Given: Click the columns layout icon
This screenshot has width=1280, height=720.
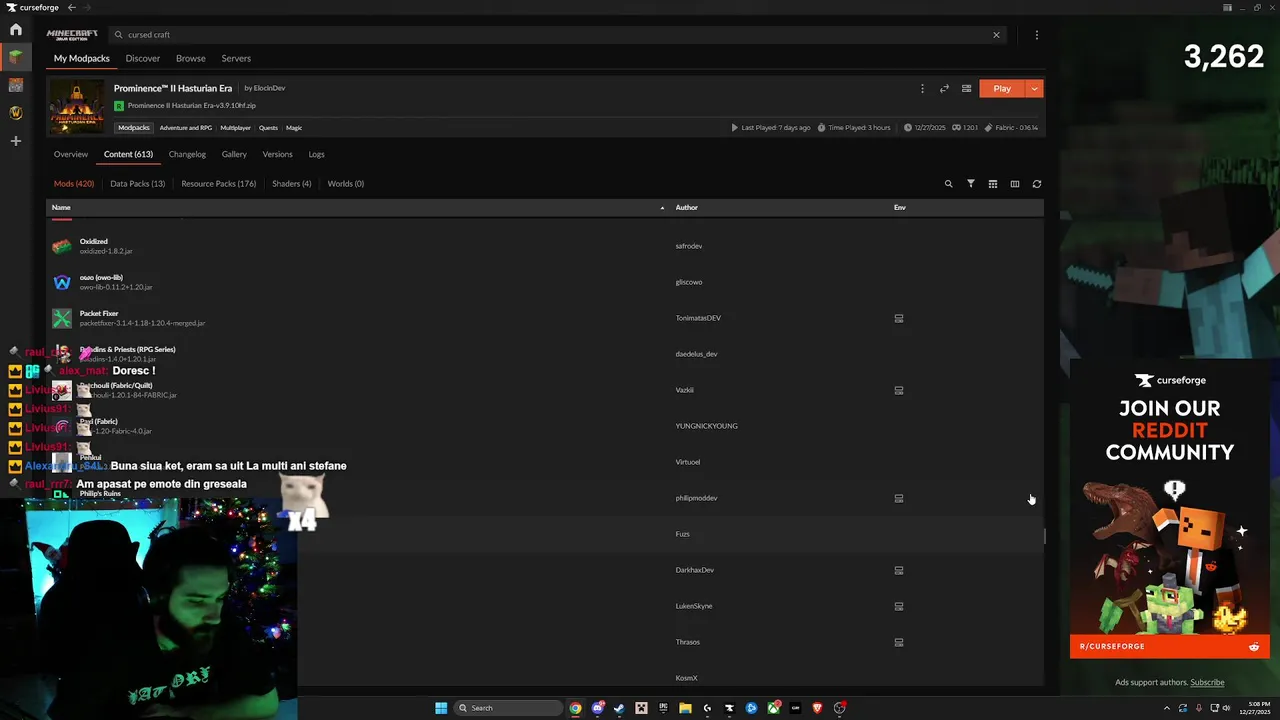Looking at the screenshot, I should tap(1015, 184).
